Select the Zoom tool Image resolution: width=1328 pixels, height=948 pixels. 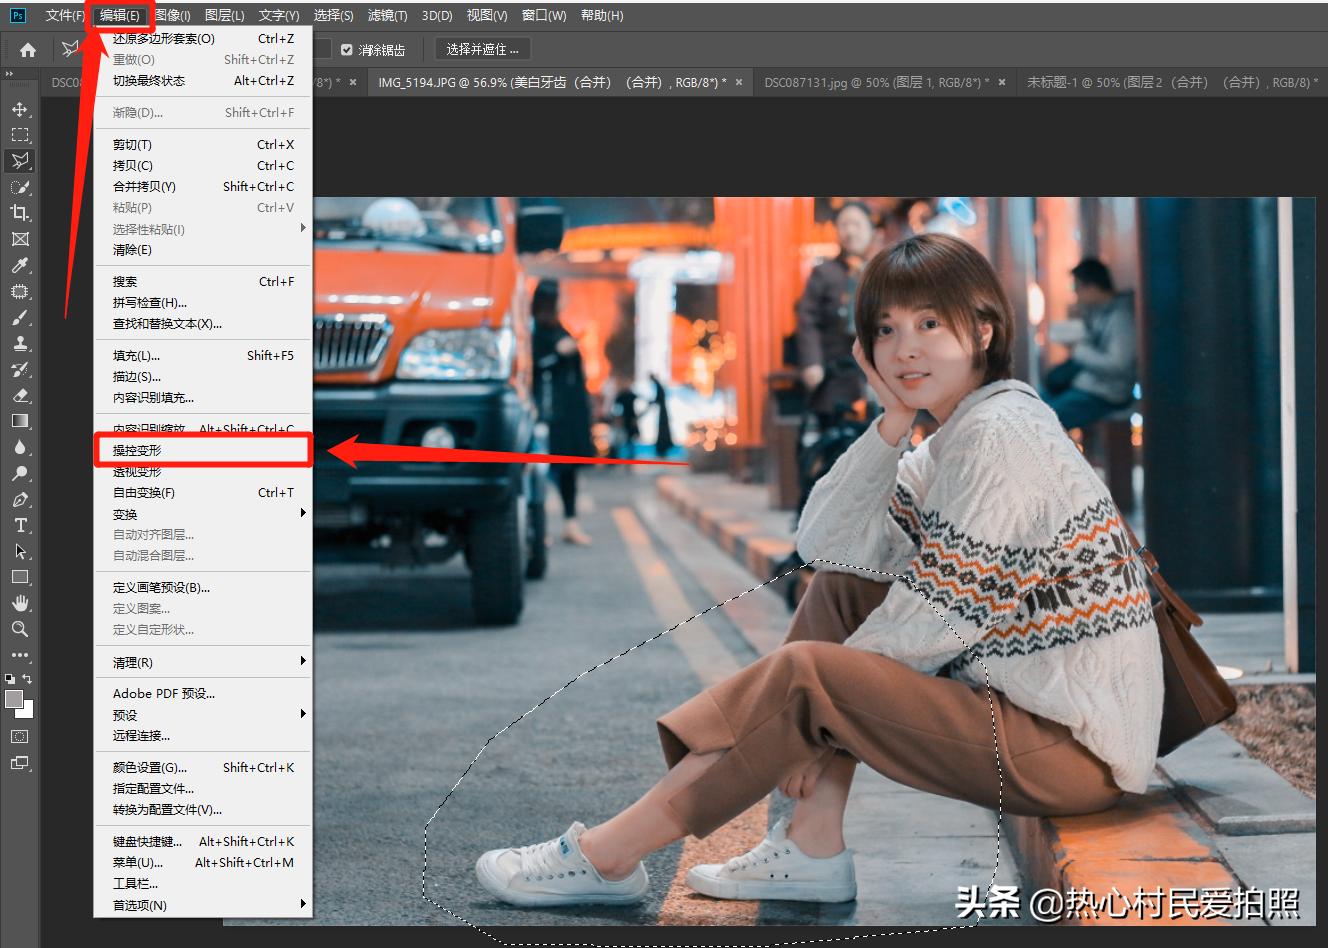pos(20,629)
